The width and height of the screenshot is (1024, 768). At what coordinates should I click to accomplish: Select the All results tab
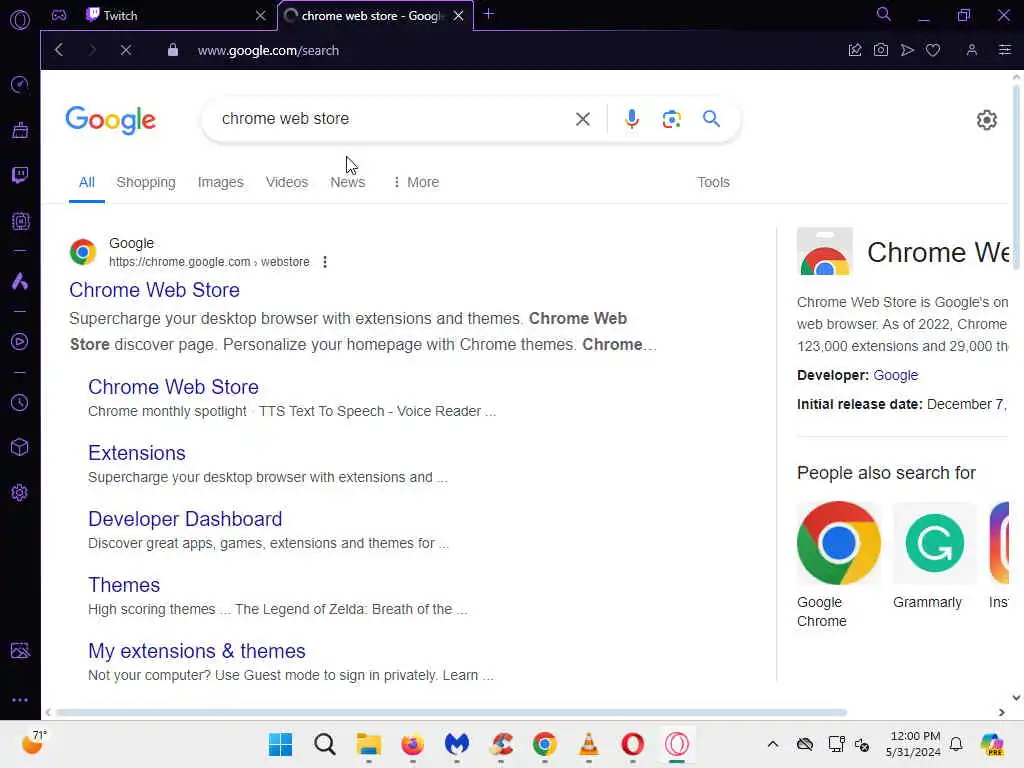(87, 182)
